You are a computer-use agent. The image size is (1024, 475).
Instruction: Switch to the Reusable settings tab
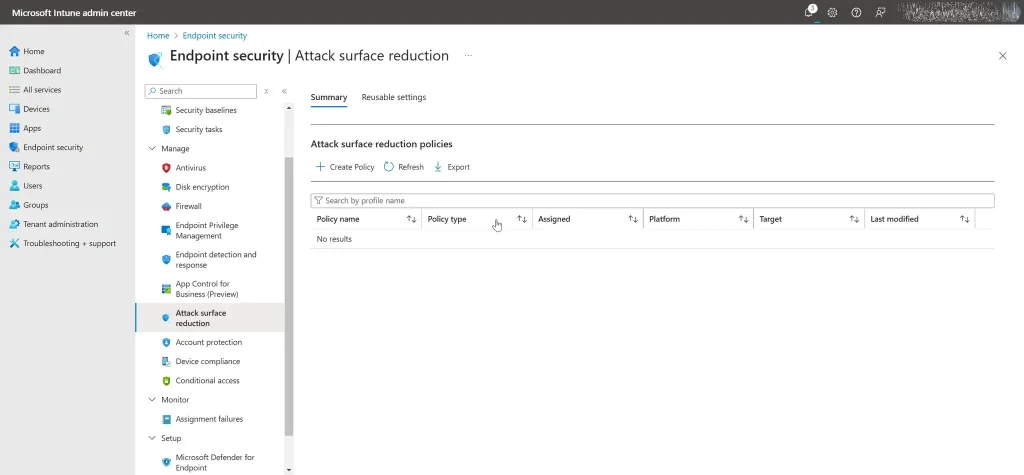pyautogui.click(x=394, y=97)
